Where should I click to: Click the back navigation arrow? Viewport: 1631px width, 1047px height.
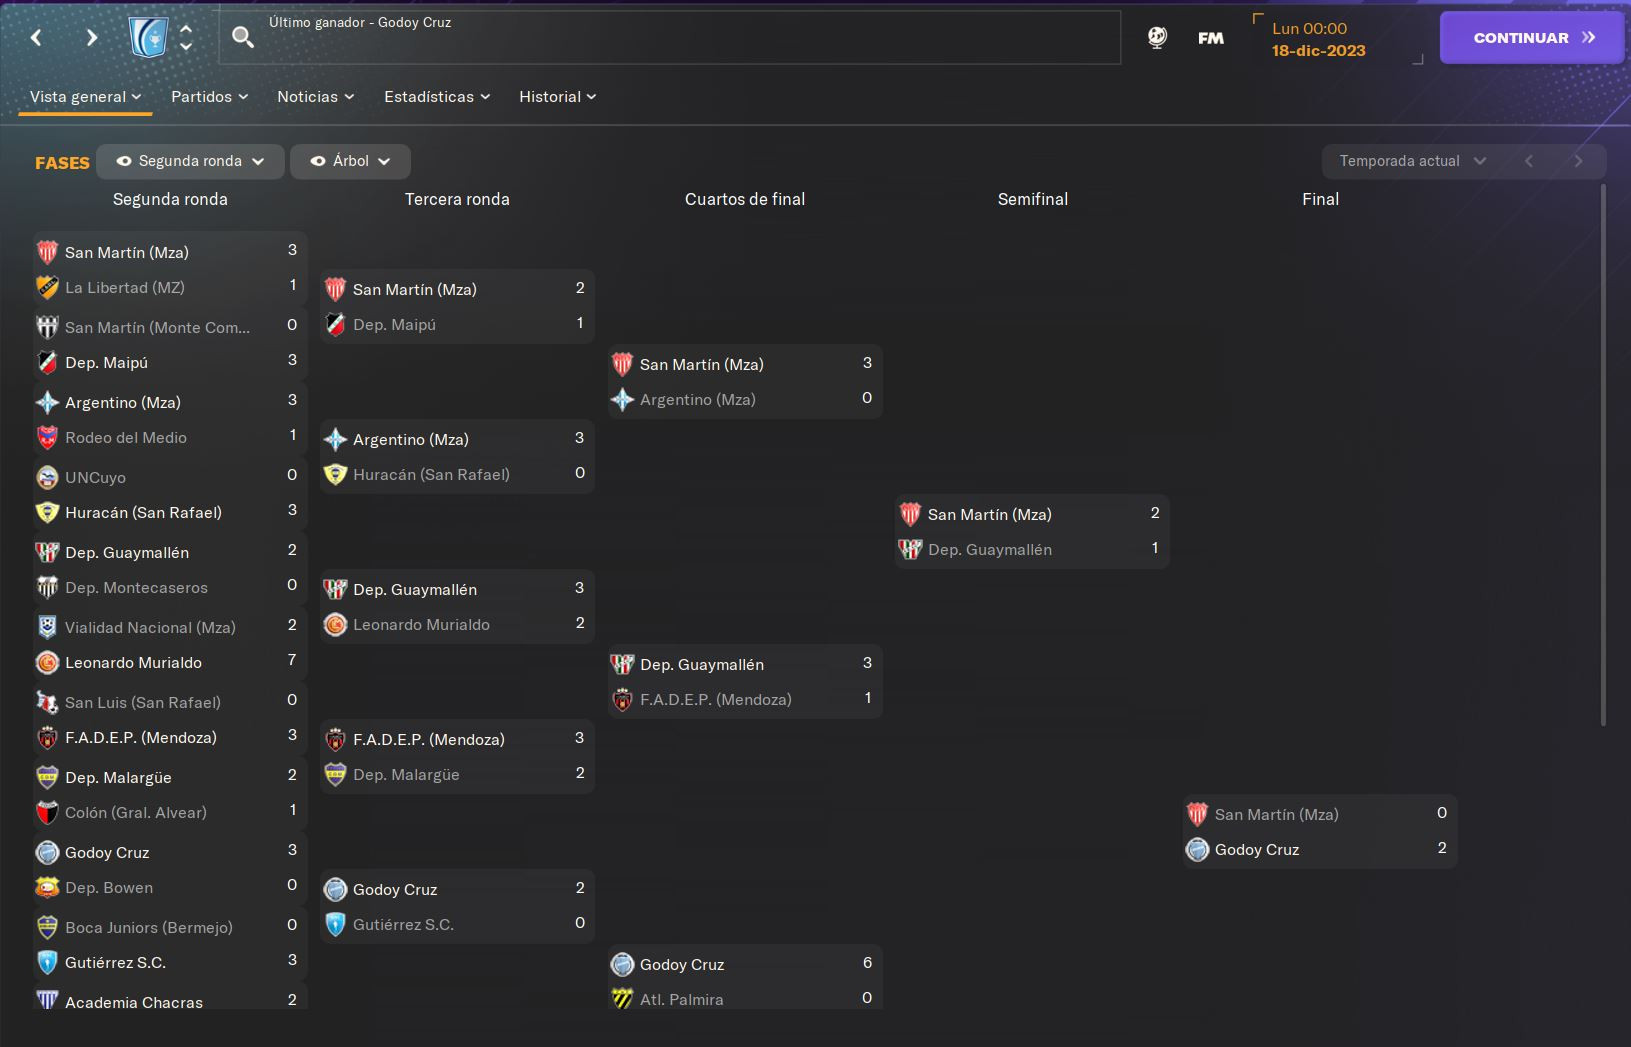pos(36,38)
